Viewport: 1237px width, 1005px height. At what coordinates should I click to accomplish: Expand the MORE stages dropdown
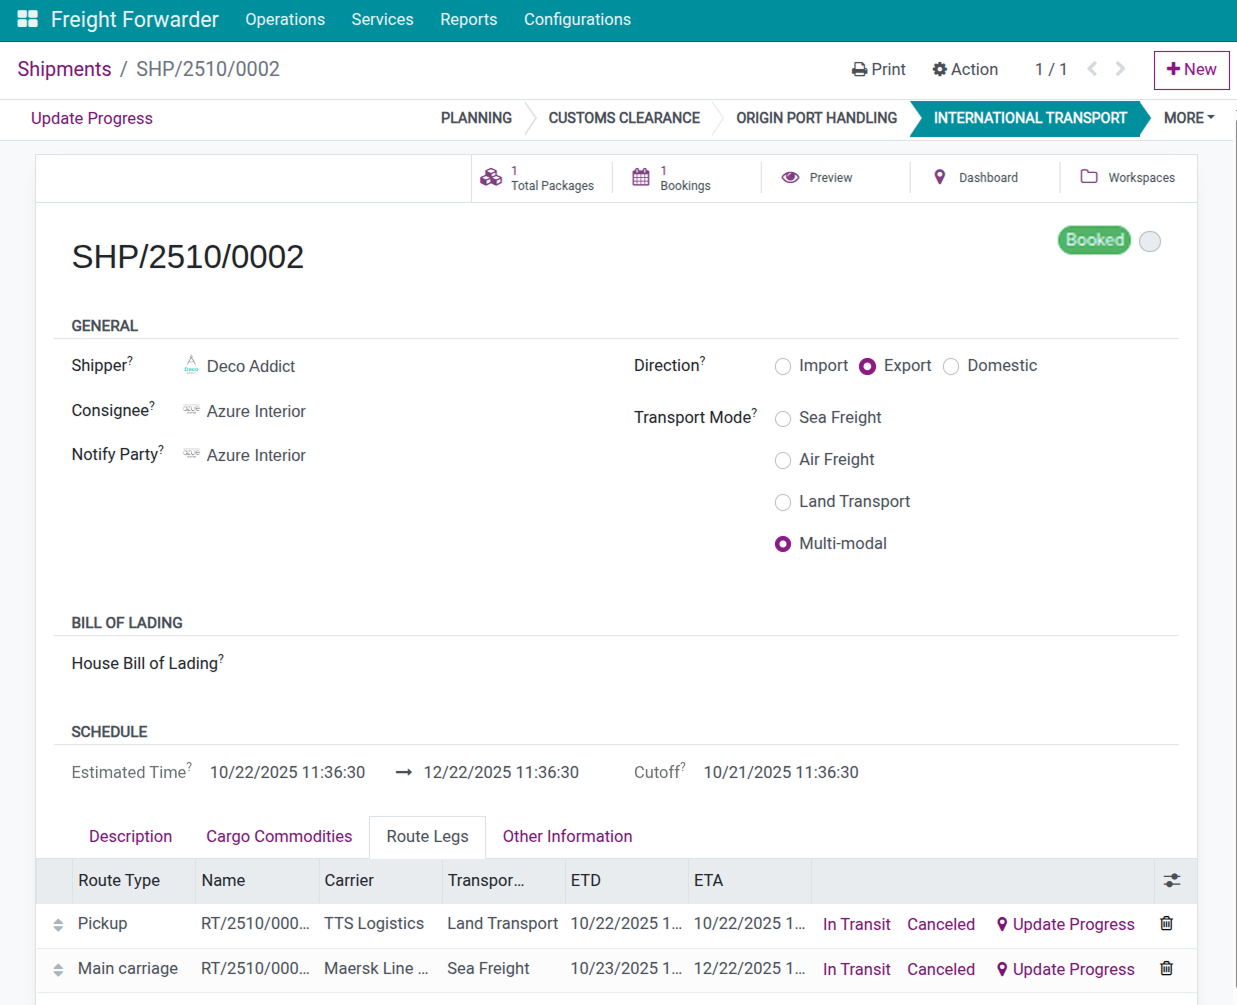pyautogui.click(x=1188, y=118)
